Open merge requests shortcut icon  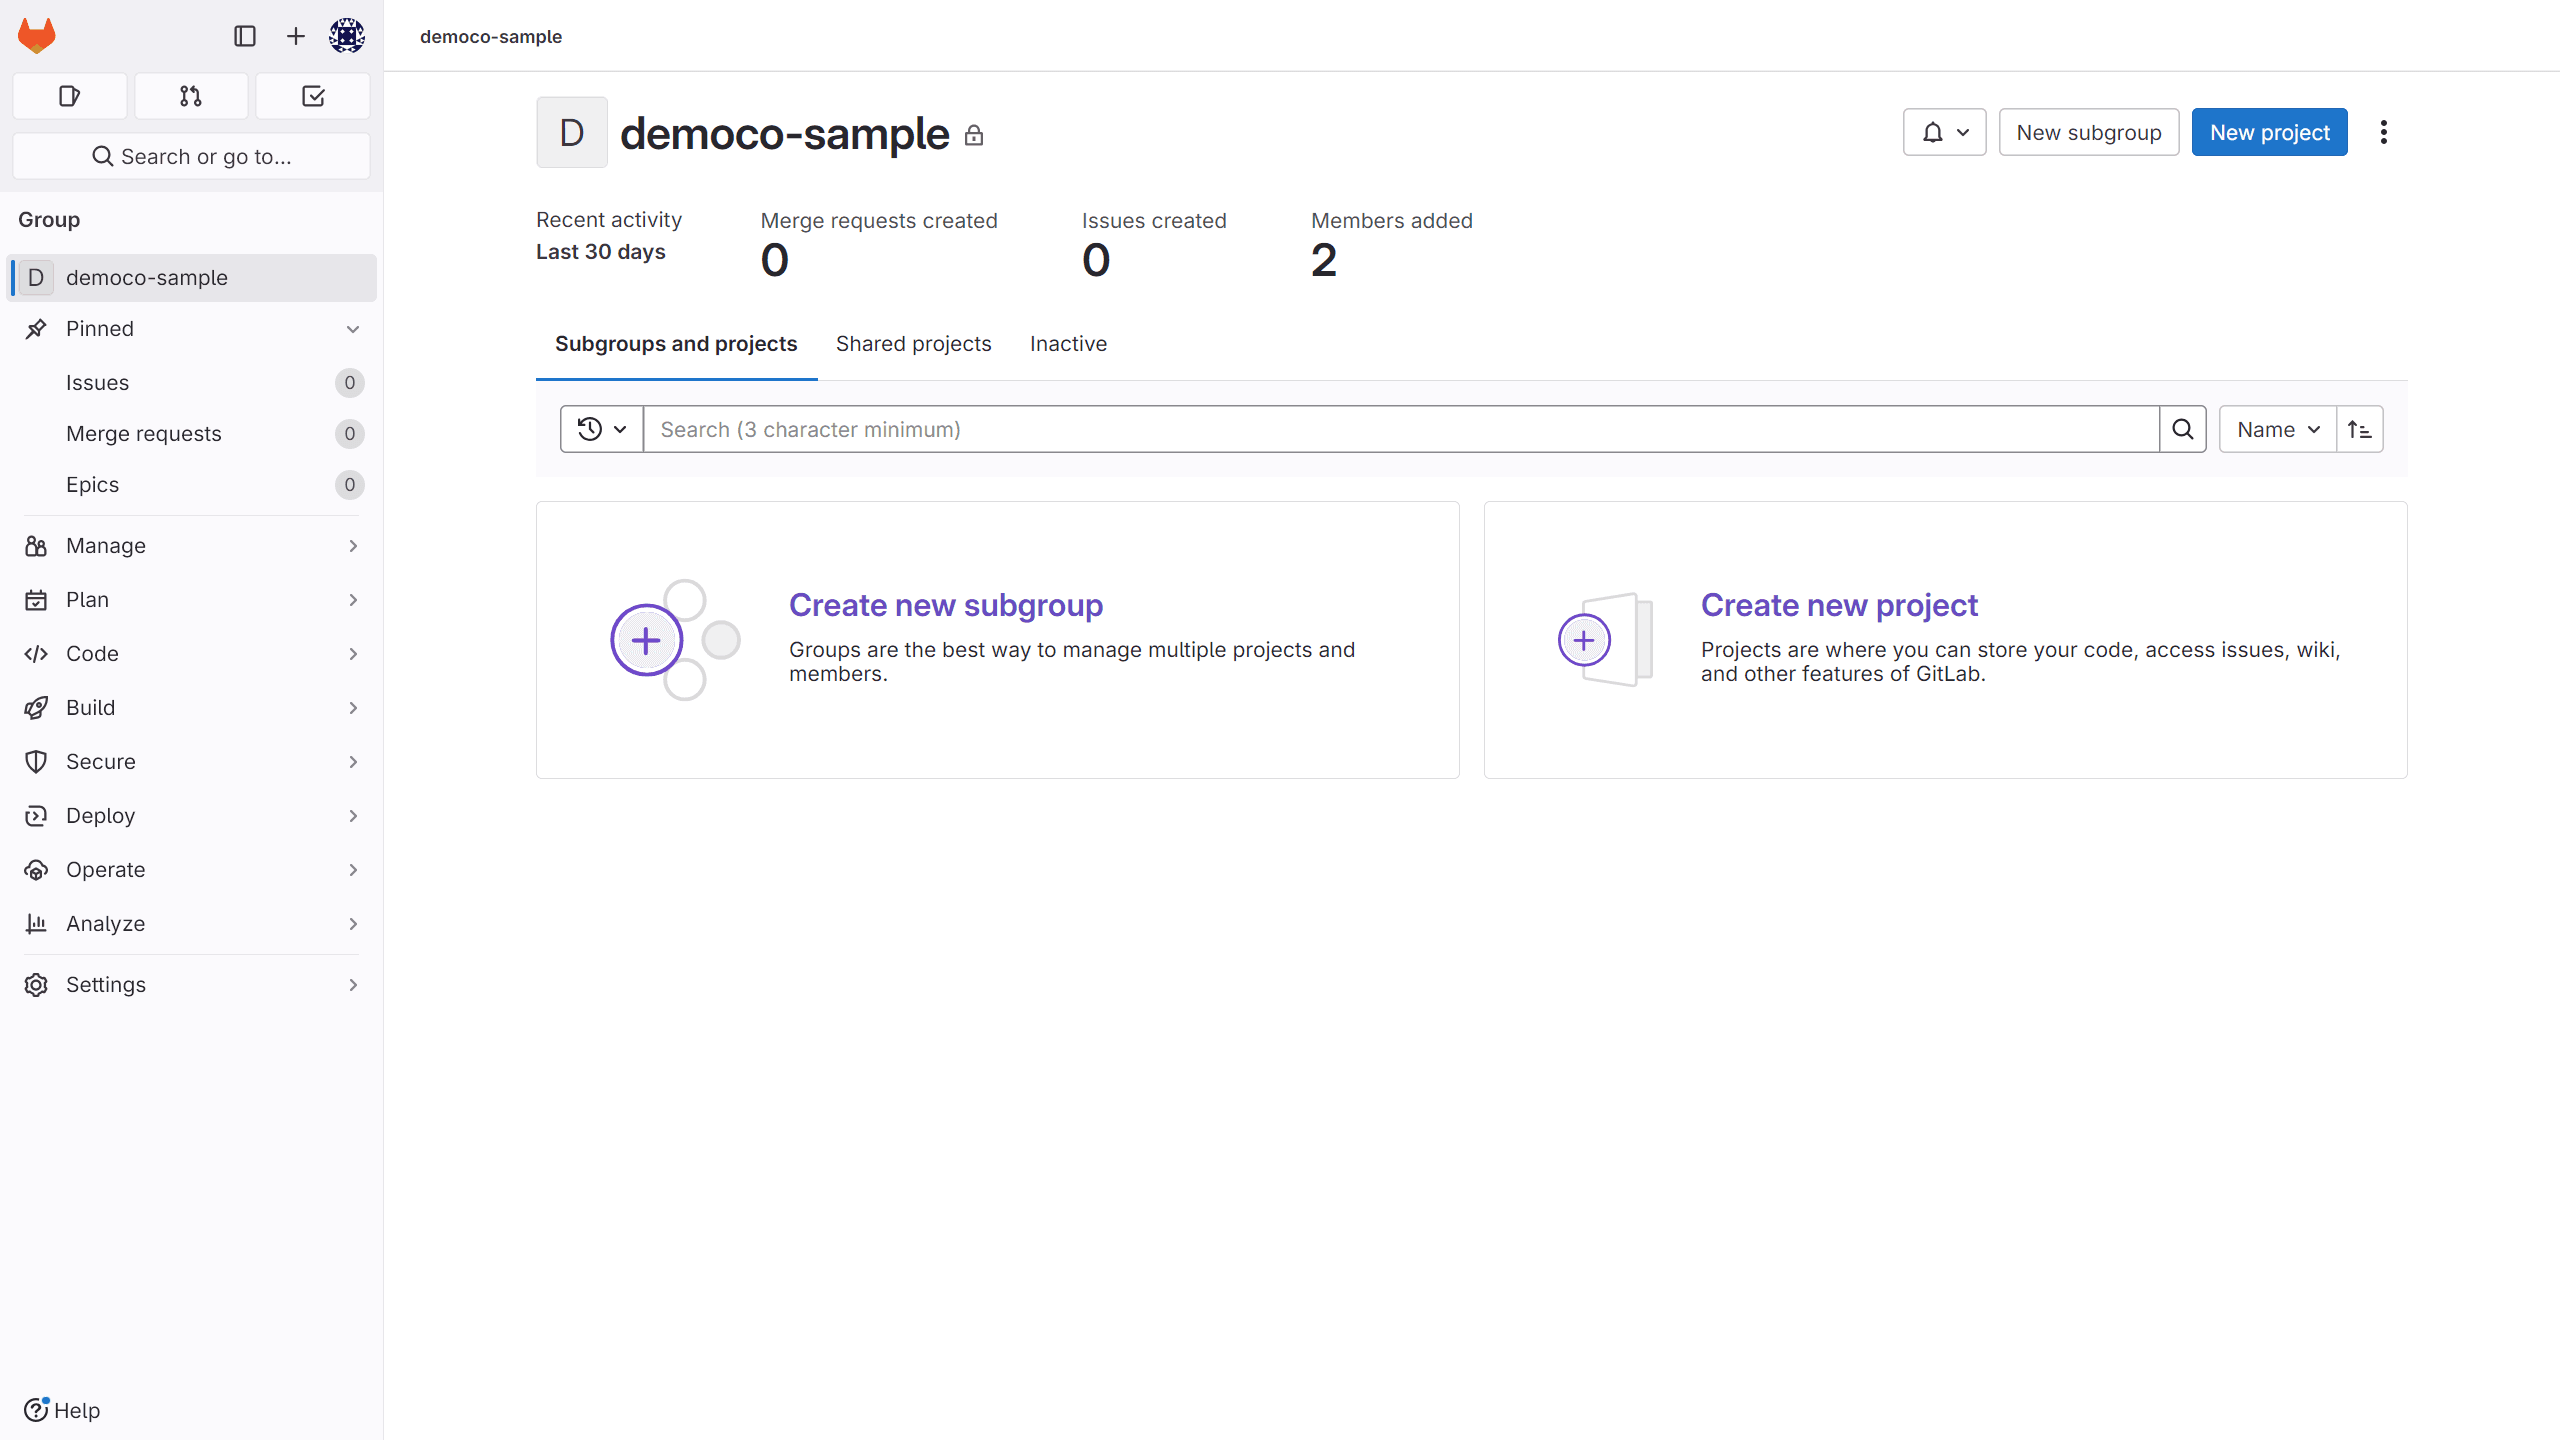(x=191, y=96)
